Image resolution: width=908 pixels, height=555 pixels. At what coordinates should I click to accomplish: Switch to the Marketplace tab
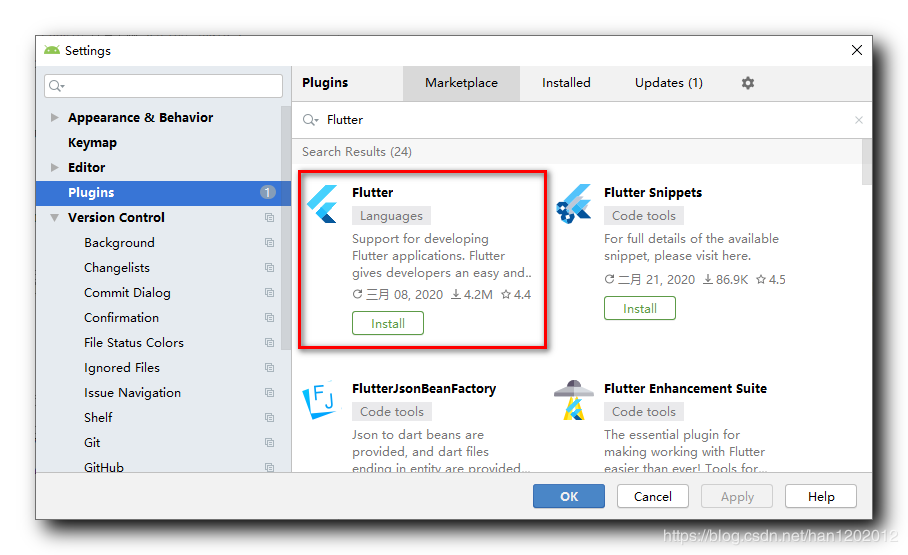coord(462,83)
